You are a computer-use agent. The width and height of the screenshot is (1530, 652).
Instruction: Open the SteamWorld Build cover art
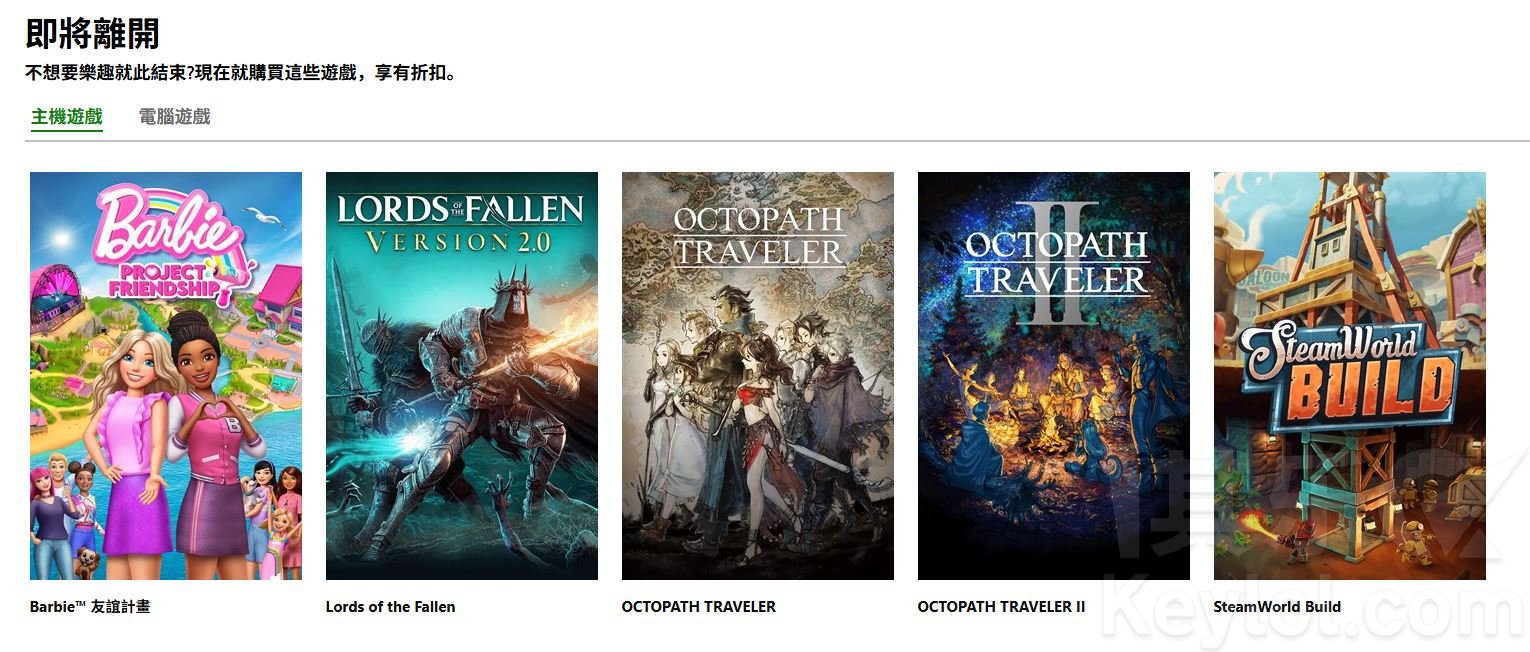[1350, 376]
